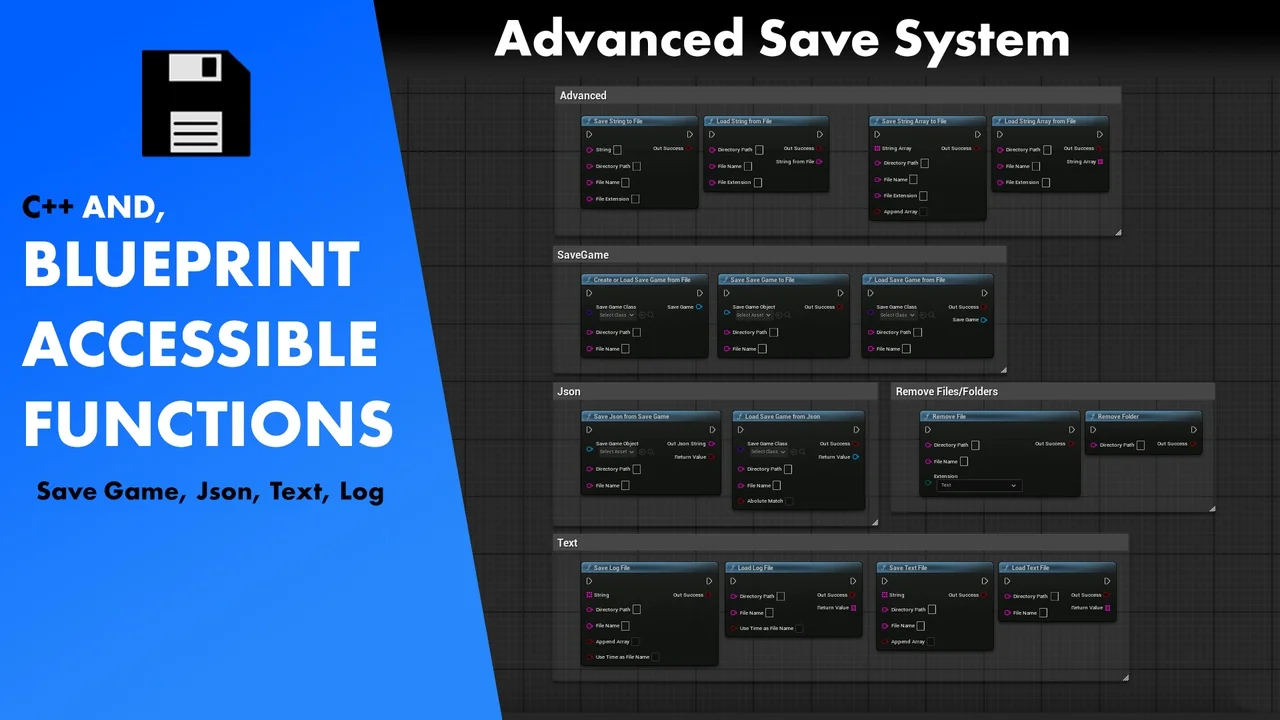Click String from File output pin
This screenshot has height=720, width=1280.
pyautogui.click(x=819, y=161)
